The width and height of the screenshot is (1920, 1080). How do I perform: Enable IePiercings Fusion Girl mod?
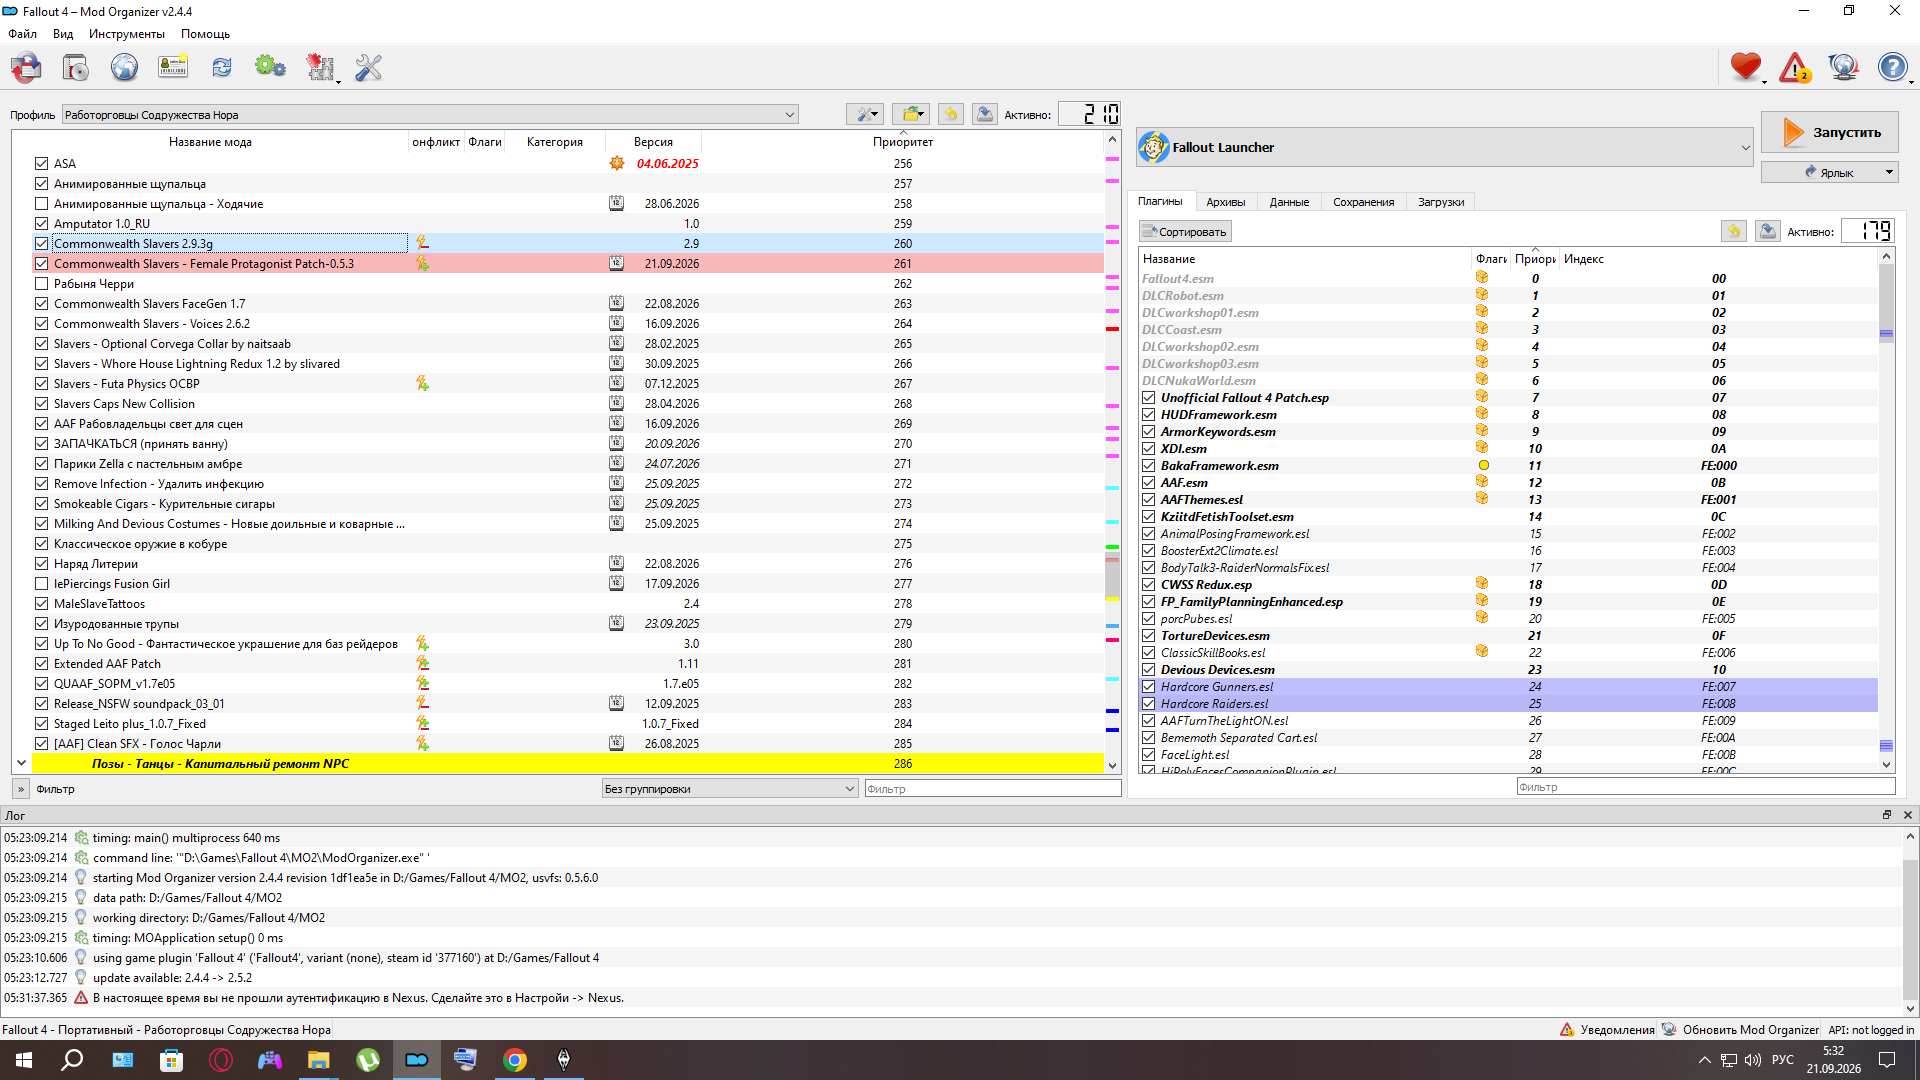click(41, 583)
